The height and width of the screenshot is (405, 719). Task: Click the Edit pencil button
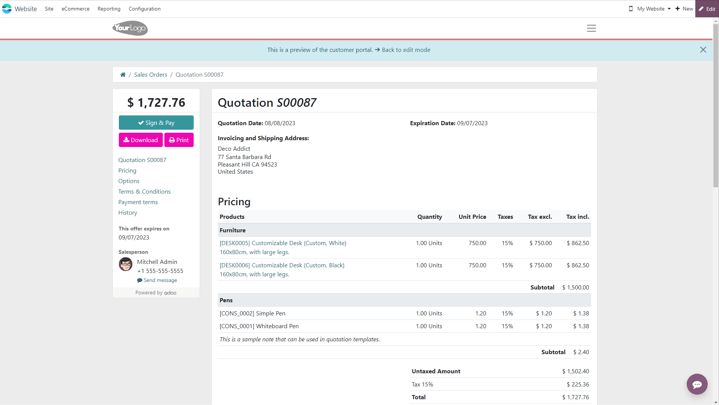pos(707,9)
